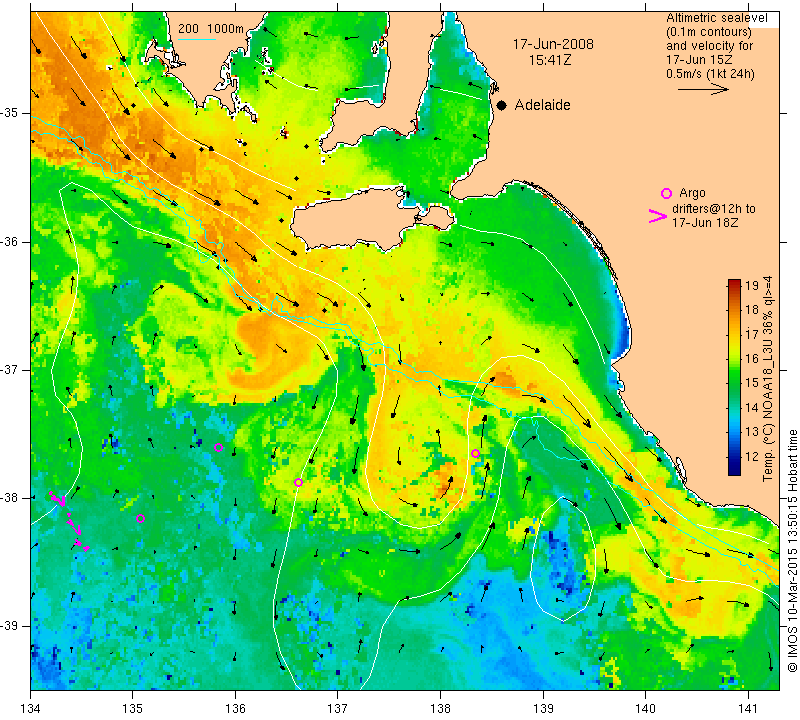The width and height of the screenshot is (800, 720).
Task: Click the longitude axis label 141
Action: click(x=748, y=709)
